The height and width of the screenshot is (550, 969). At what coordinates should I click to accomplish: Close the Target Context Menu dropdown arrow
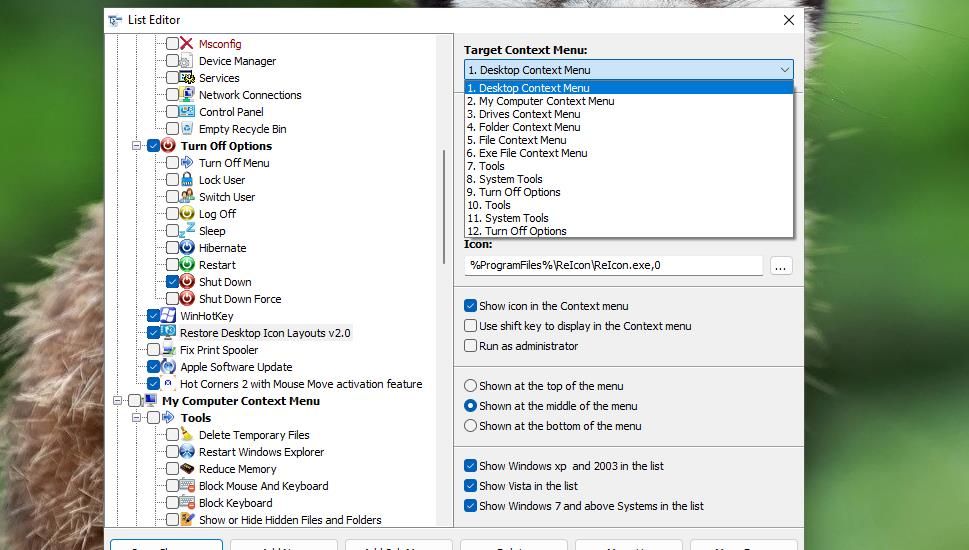pos(784,70)
